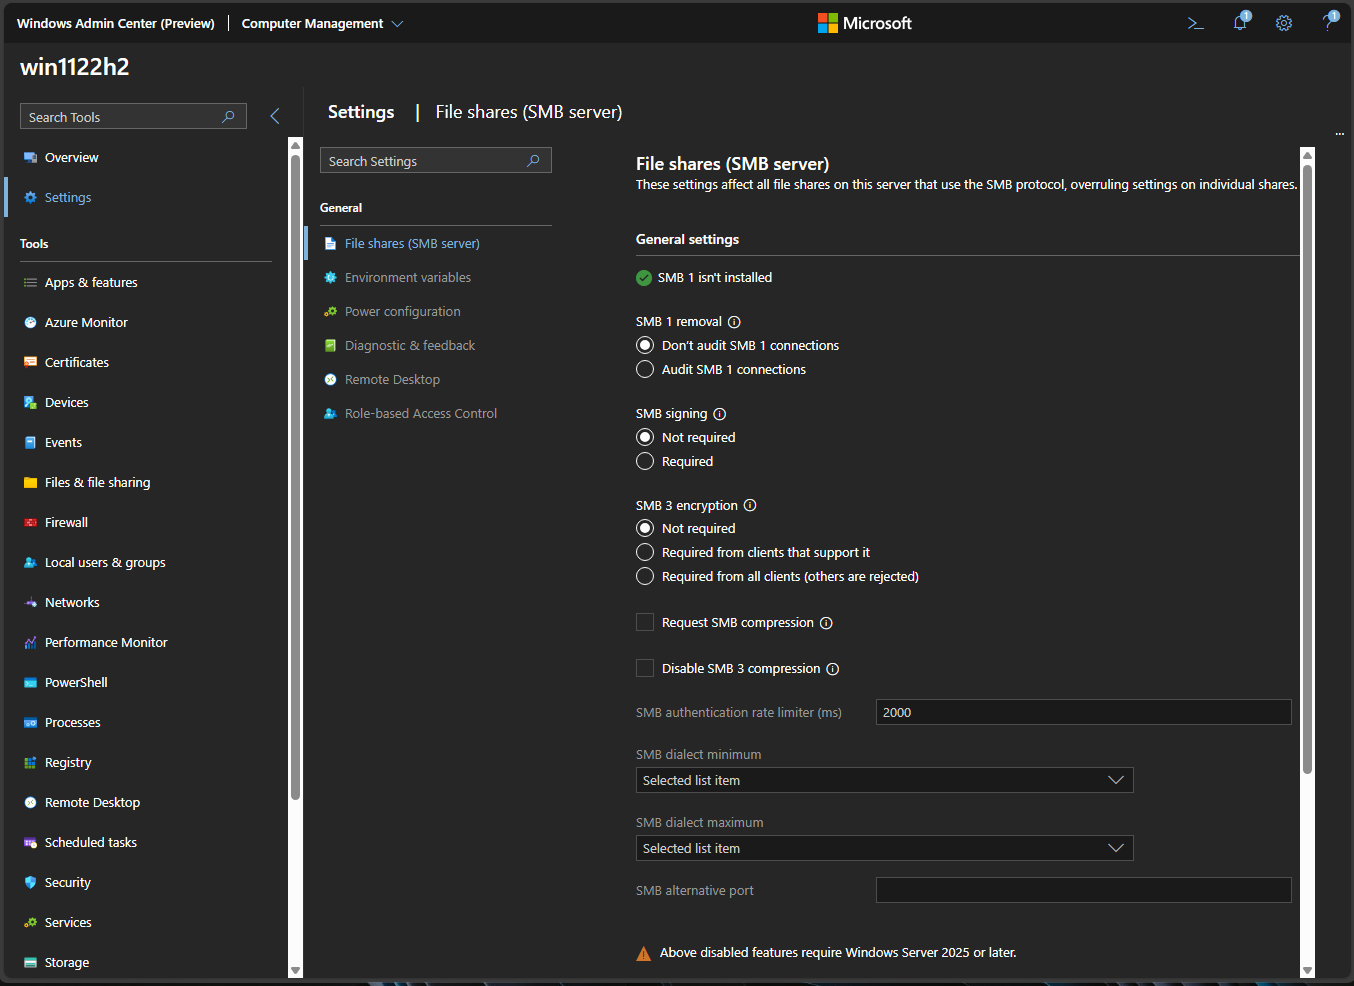This screenshot has height=986, width=1354.
Task: Click the Windows Admin Center (Preview) link
Action: click(116, 23)
